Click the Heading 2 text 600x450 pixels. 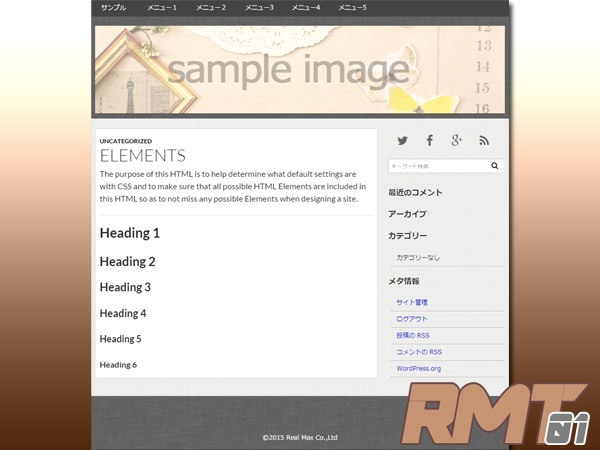[127, 262]
